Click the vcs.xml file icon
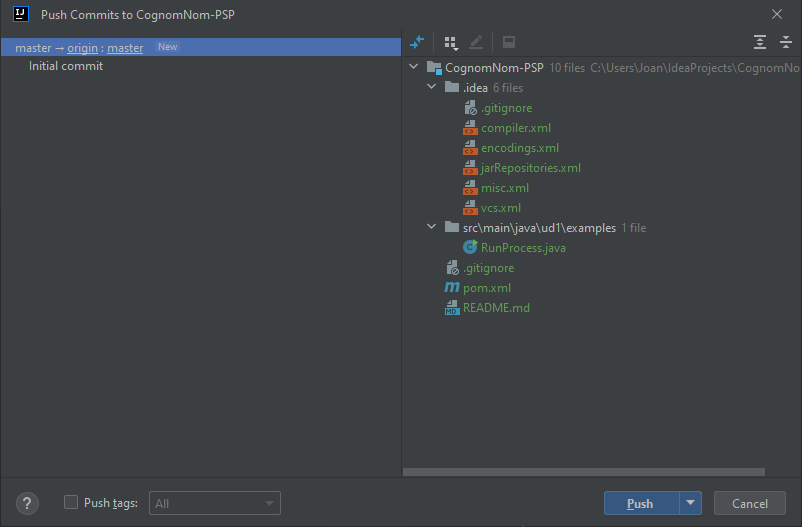The height and width of the screenshot is (527, 802). 470,208
